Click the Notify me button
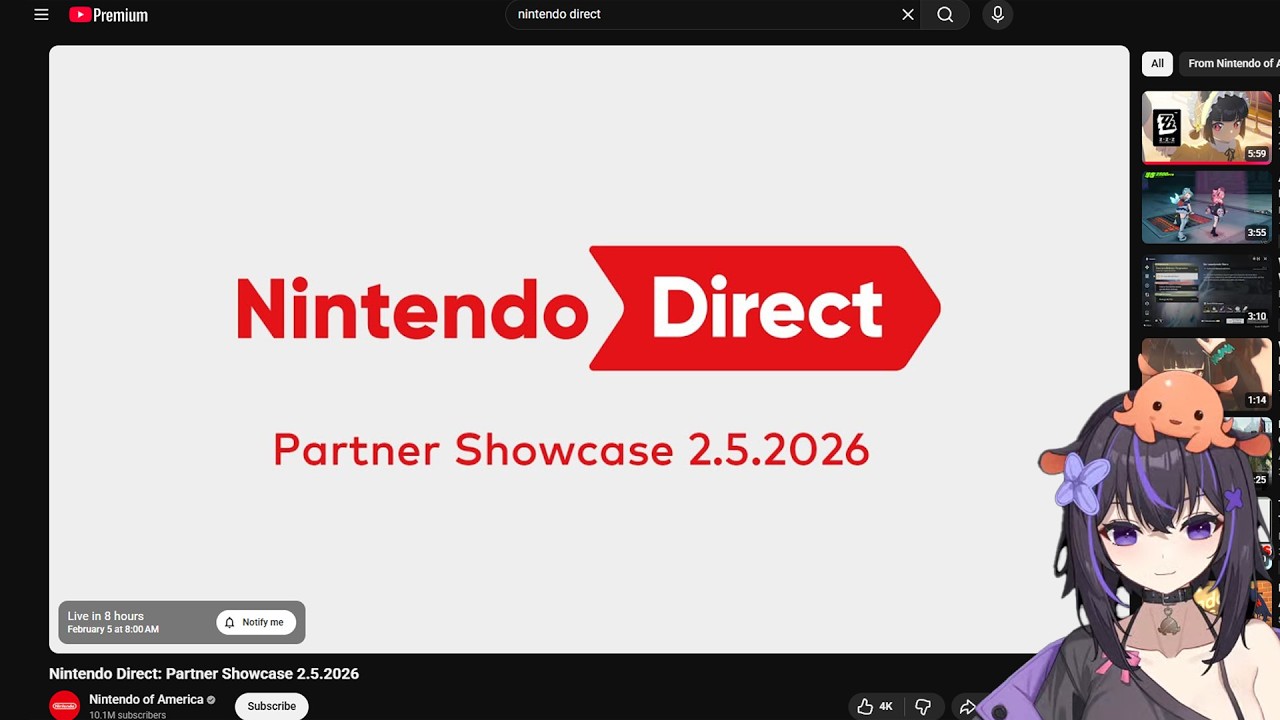The height and width of the screenshot is (720, 1280). click(256, 622)
